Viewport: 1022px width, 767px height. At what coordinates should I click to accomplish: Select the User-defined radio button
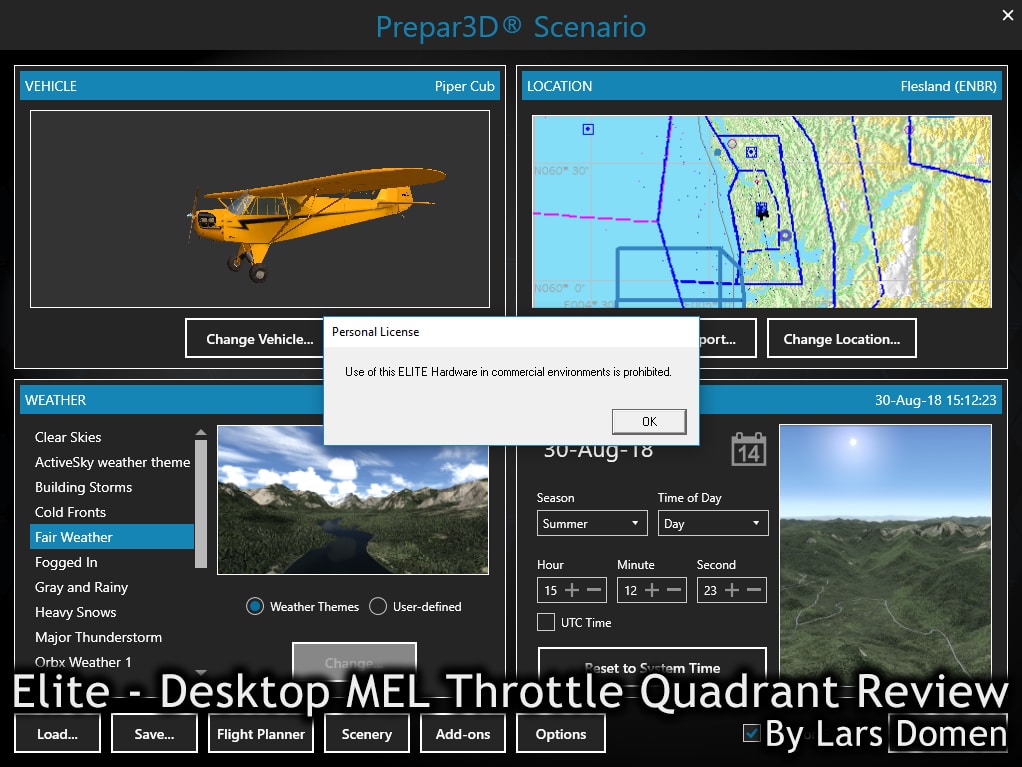coord(378,606)
